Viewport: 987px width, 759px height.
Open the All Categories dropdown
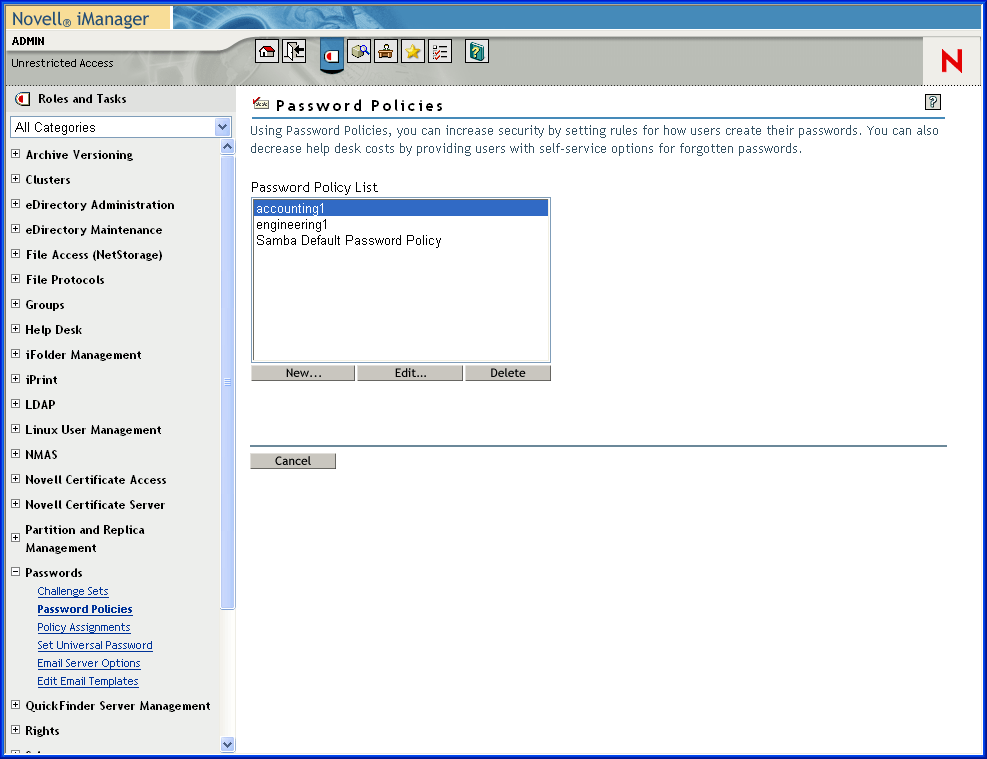pos(121,127)
